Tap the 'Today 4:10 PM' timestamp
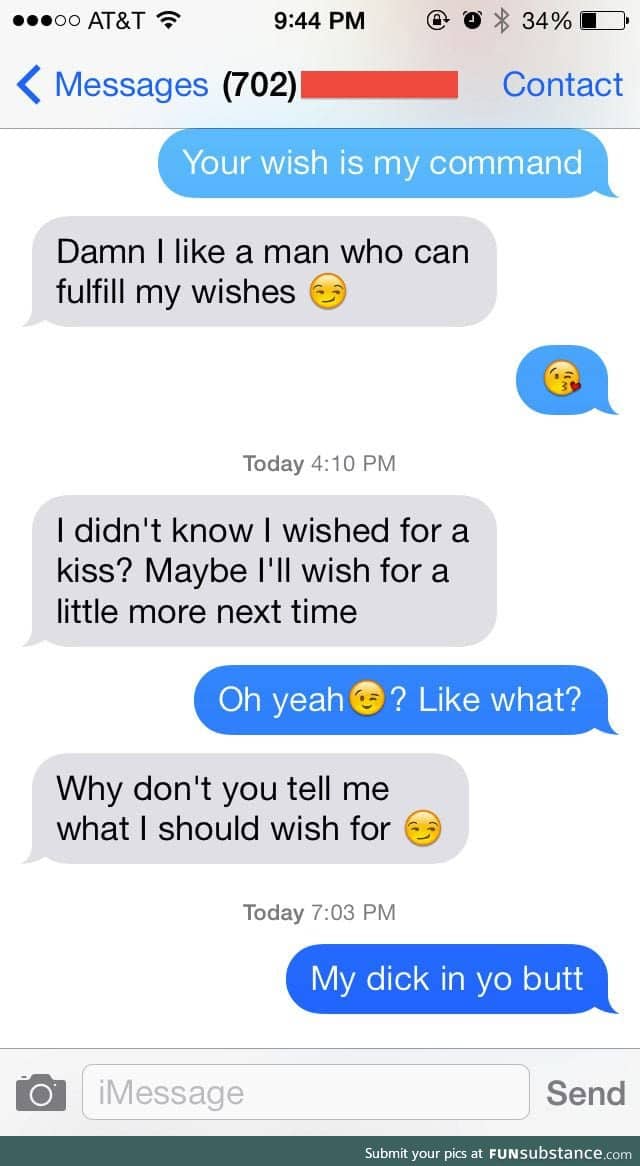640x1166 pixels. (320, 463)
